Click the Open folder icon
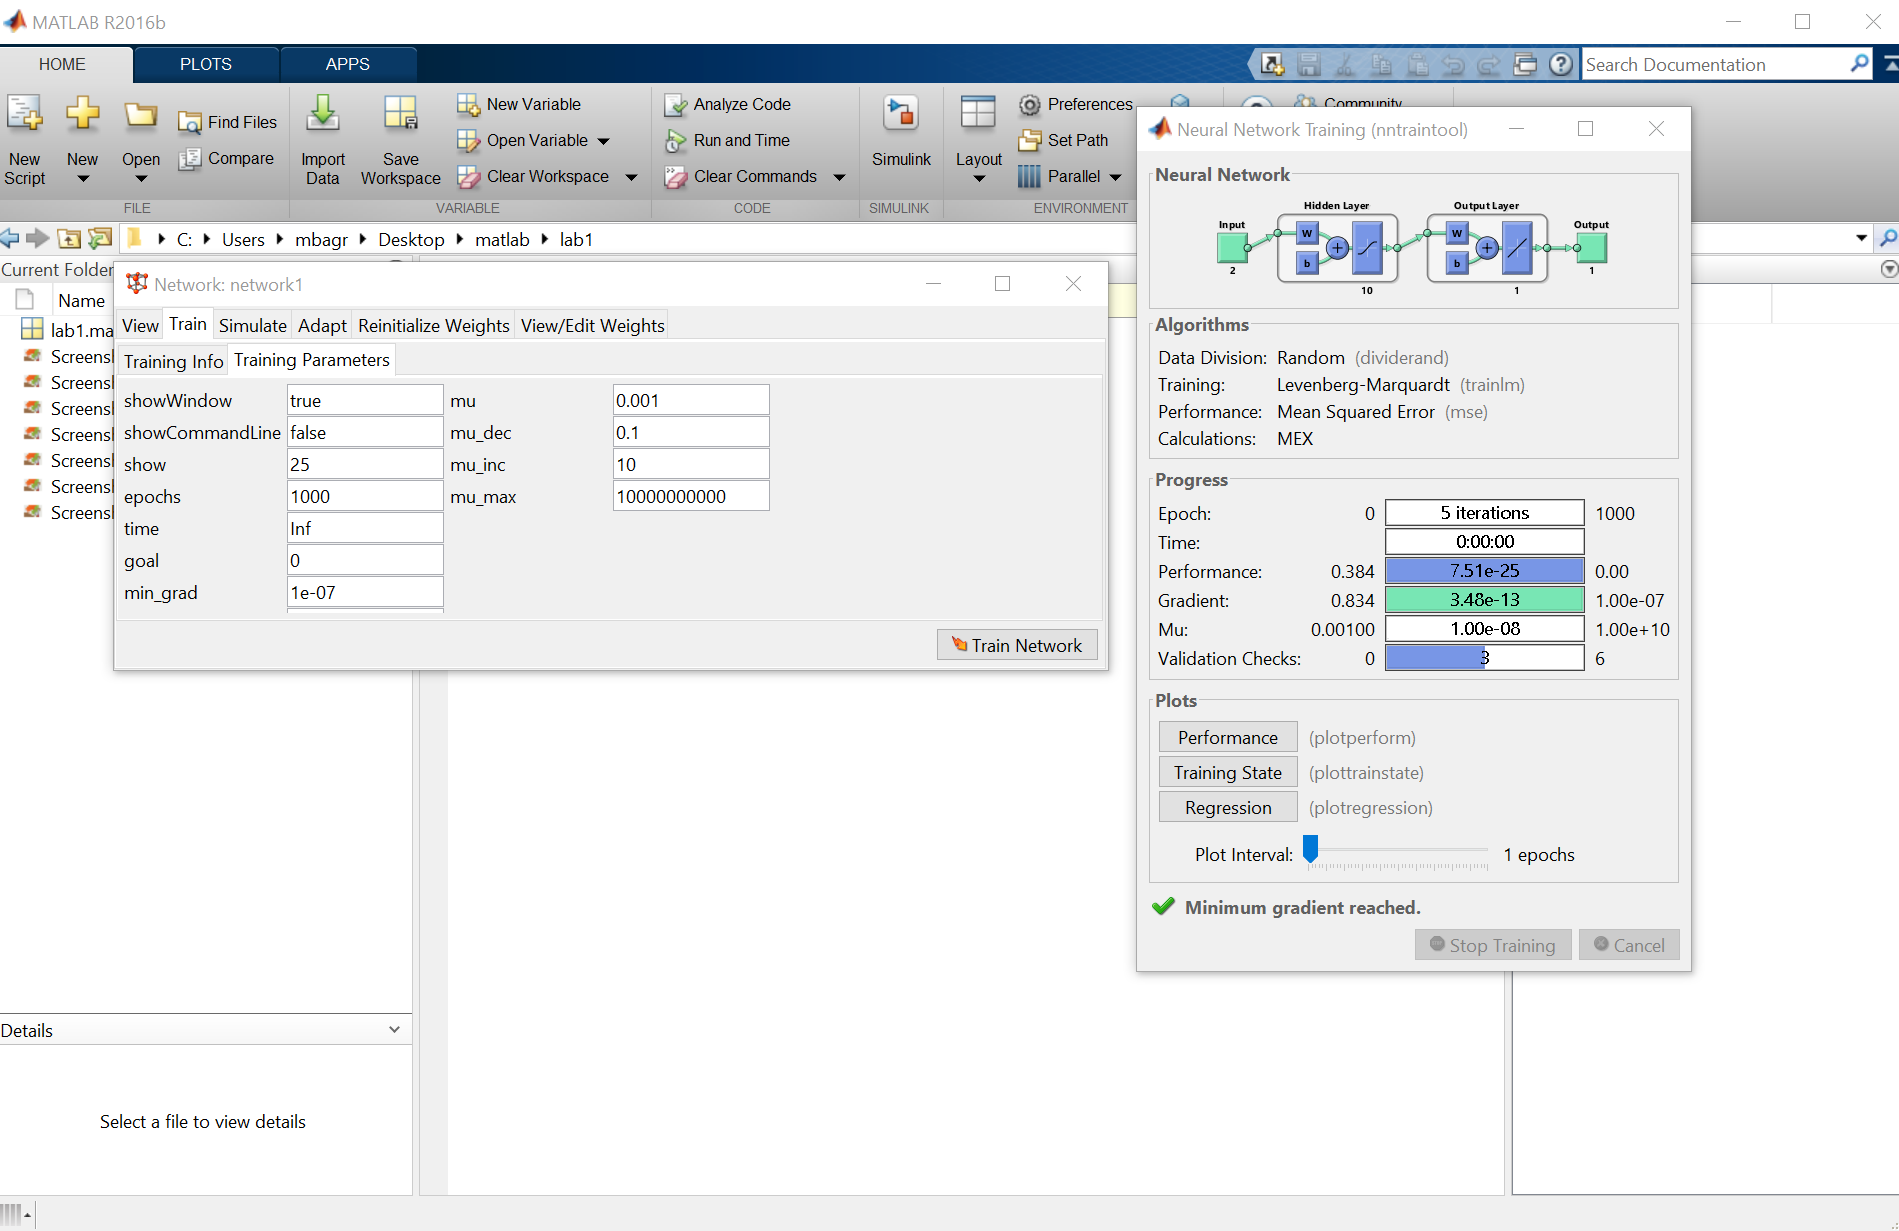This screenshot has width=1899, height=1231. click(140, 115)
